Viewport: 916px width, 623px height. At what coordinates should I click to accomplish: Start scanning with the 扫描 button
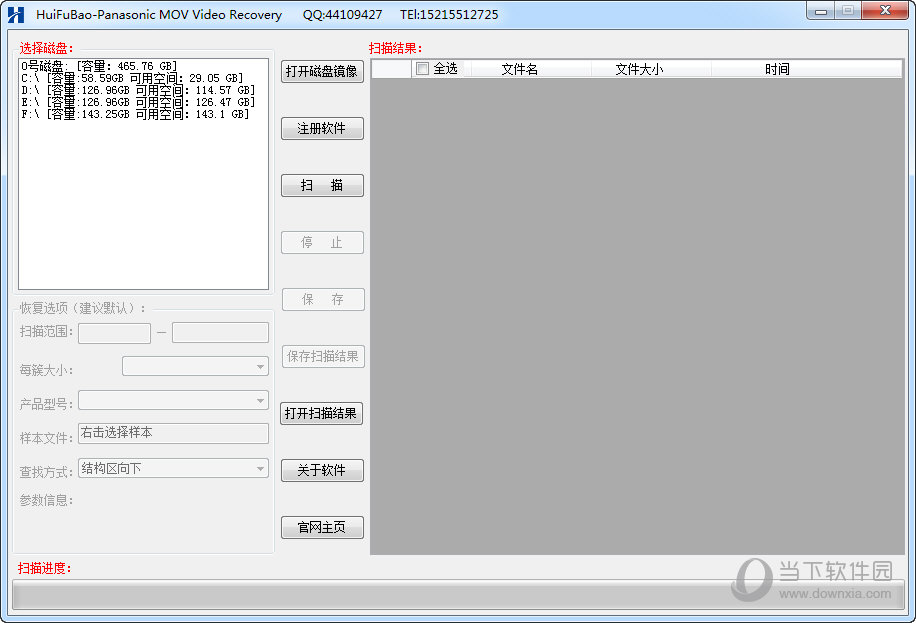pos(322,185)
